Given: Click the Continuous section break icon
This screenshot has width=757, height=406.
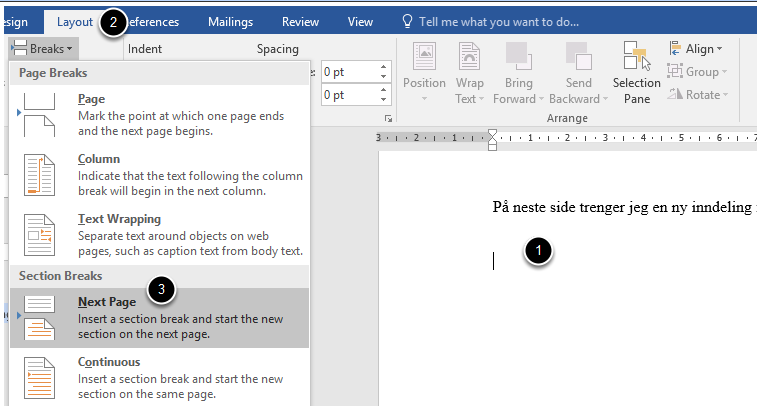Looking at the screenshot, I should pos(39,378).
